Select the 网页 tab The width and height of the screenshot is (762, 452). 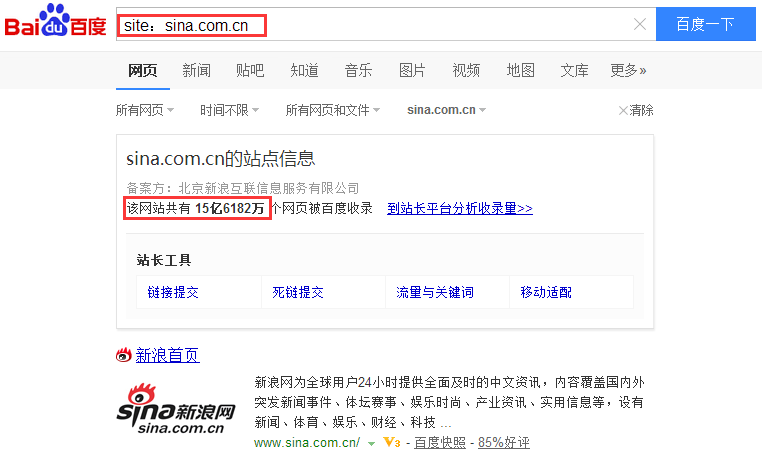point(142,70)
